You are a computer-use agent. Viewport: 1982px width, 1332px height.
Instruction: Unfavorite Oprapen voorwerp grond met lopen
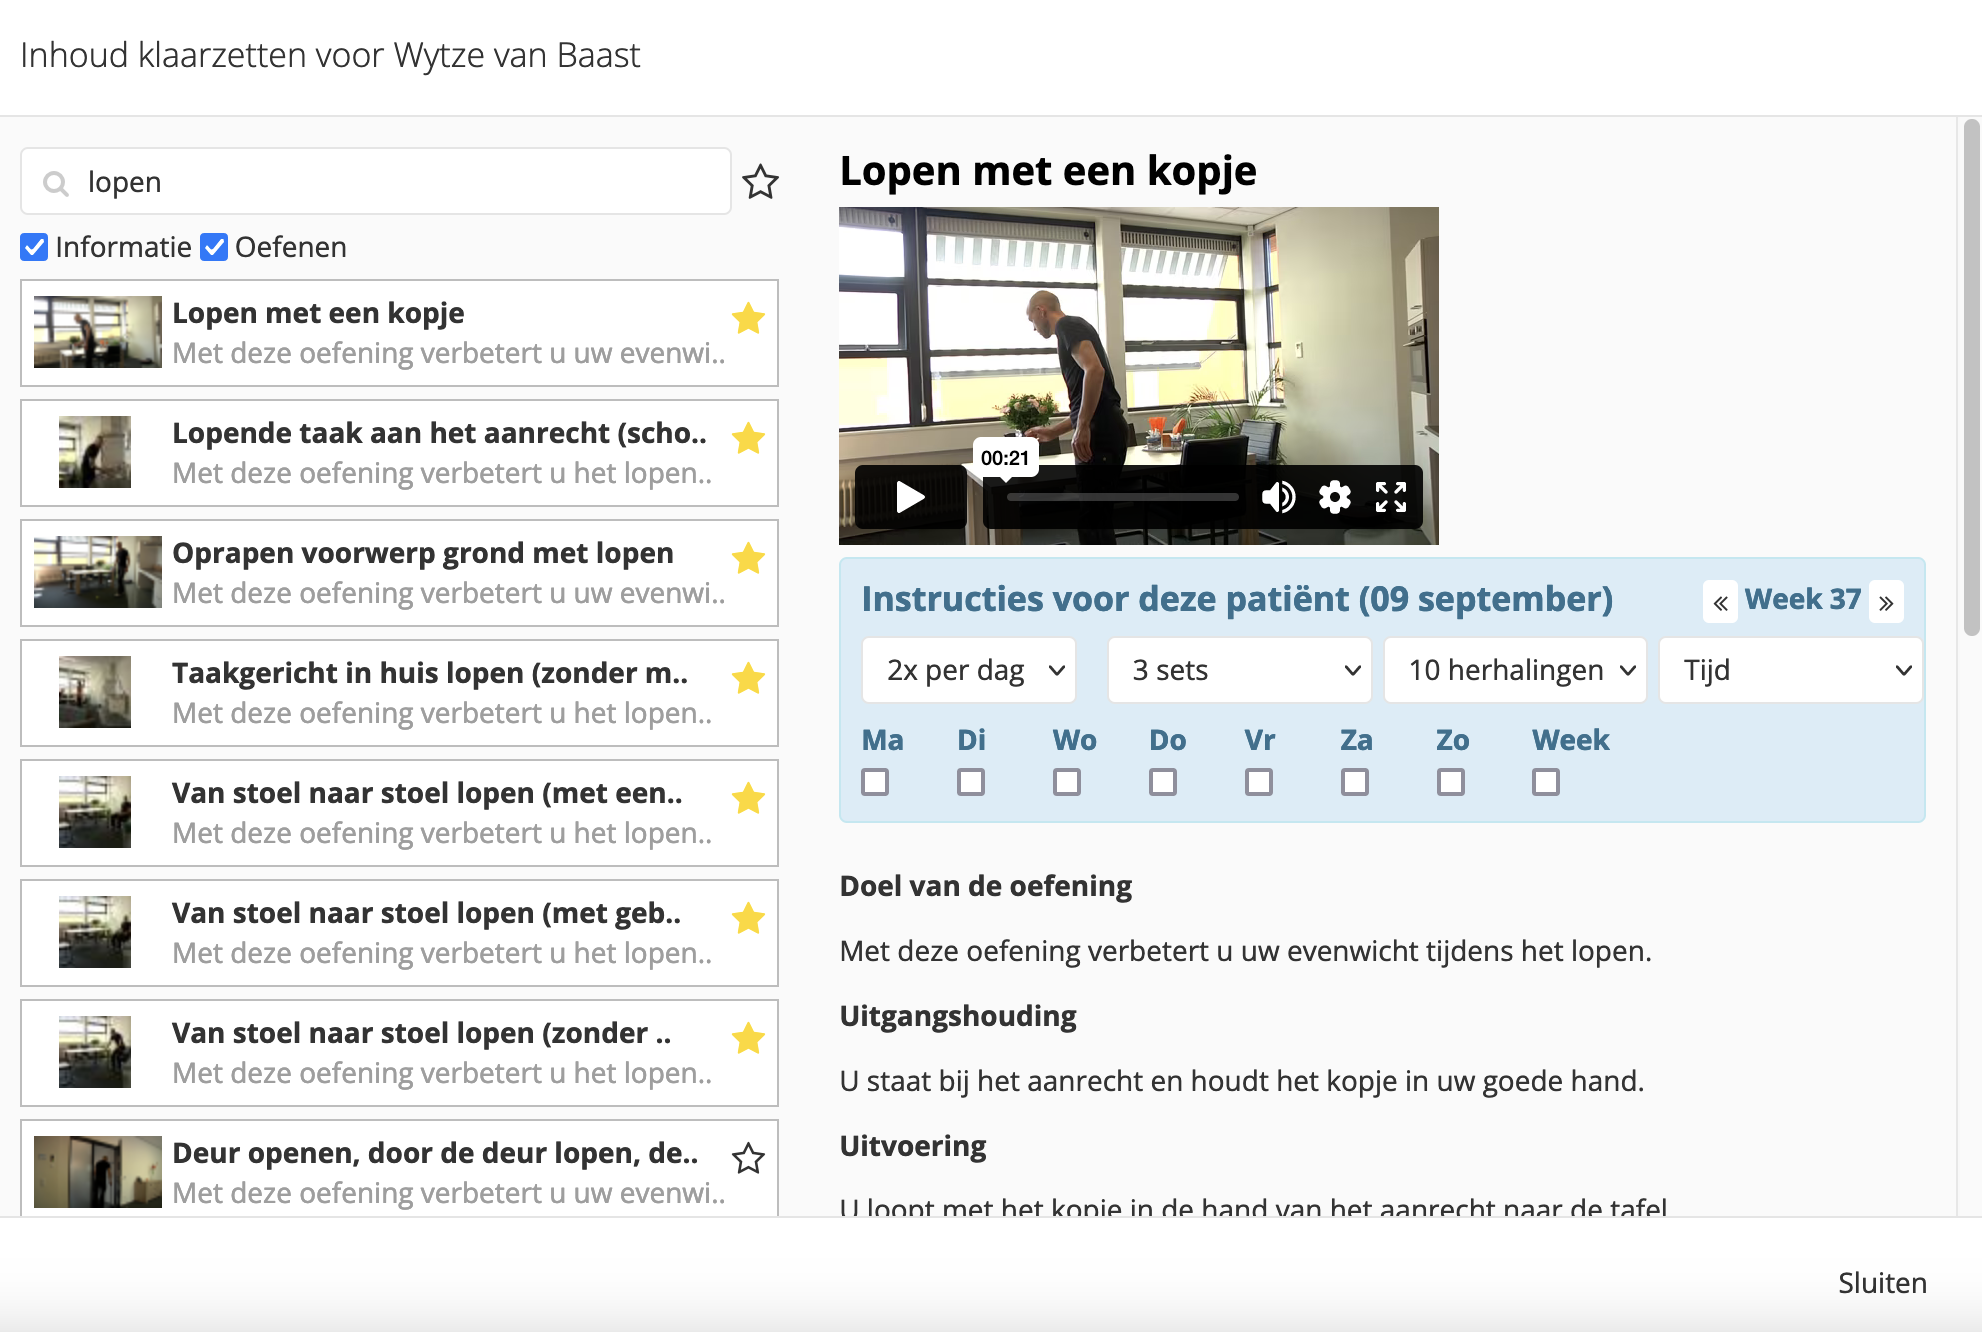[748, 559]
